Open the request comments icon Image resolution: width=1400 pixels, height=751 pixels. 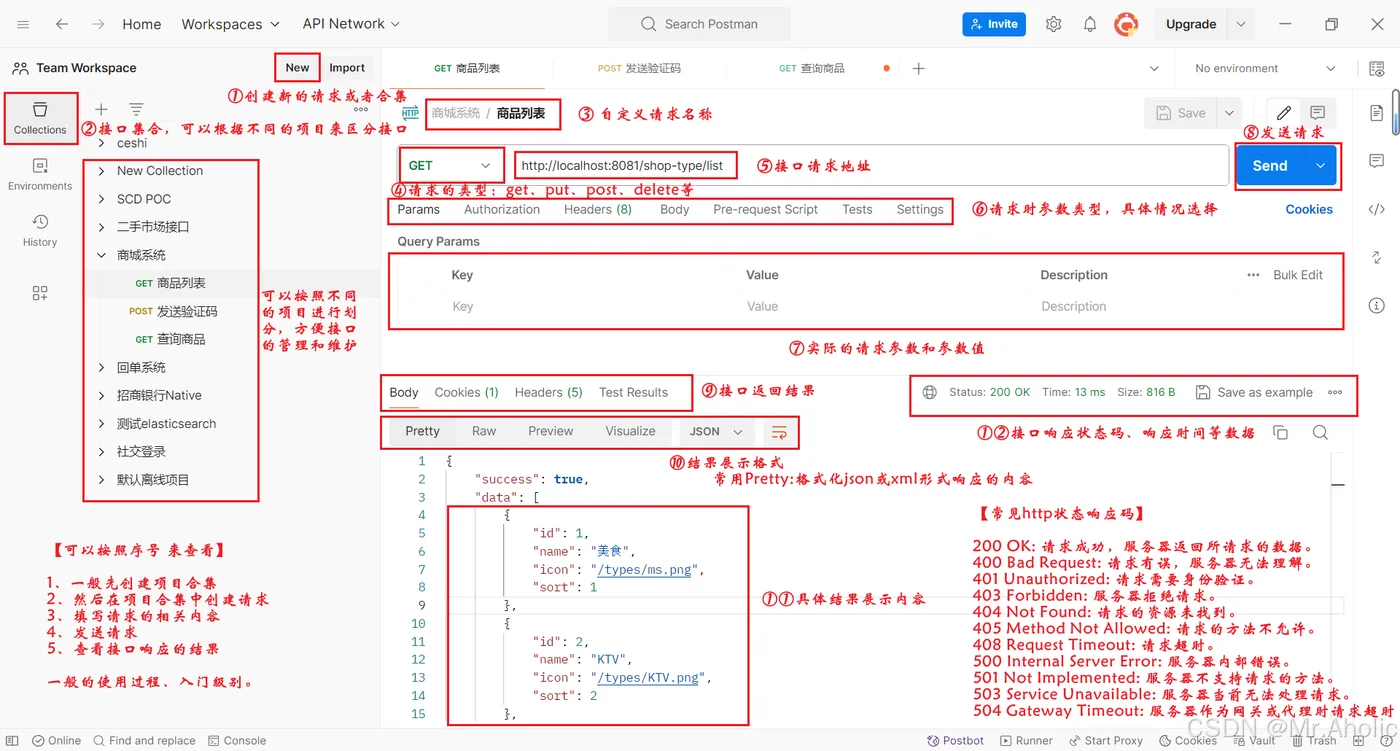(x=1317, y=113)
